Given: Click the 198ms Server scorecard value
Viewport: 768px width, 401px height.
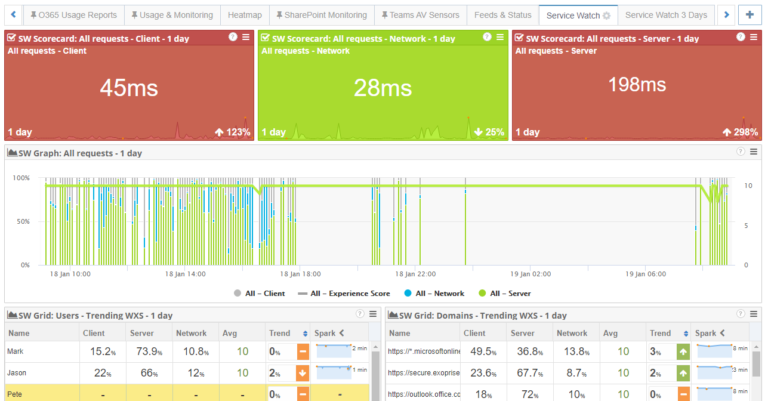Looking at the screenshot, I should [637, 85].
